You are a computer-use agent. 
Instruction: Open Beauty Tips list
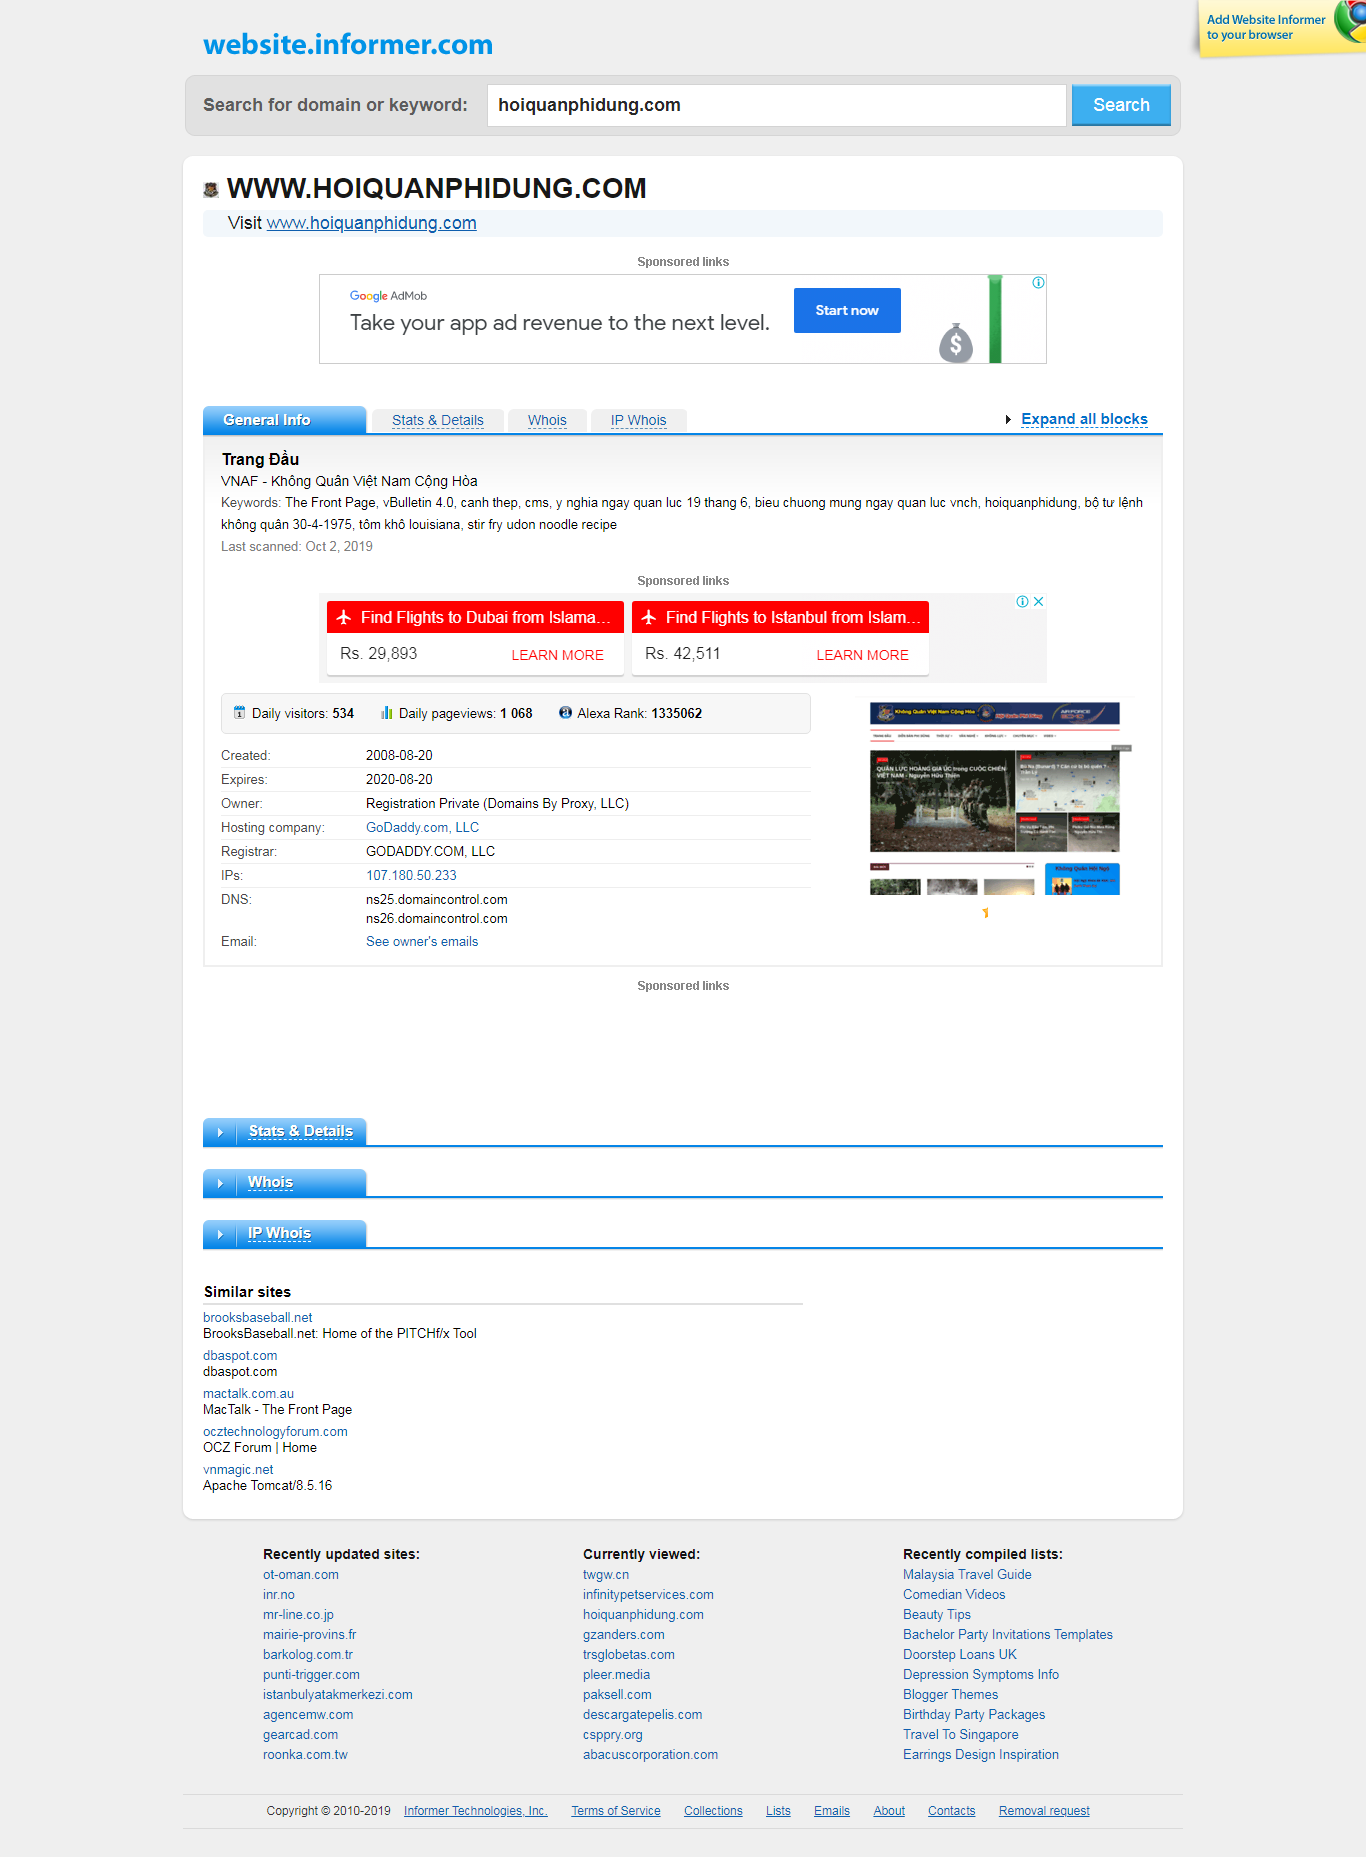[x=937, y=1614]
